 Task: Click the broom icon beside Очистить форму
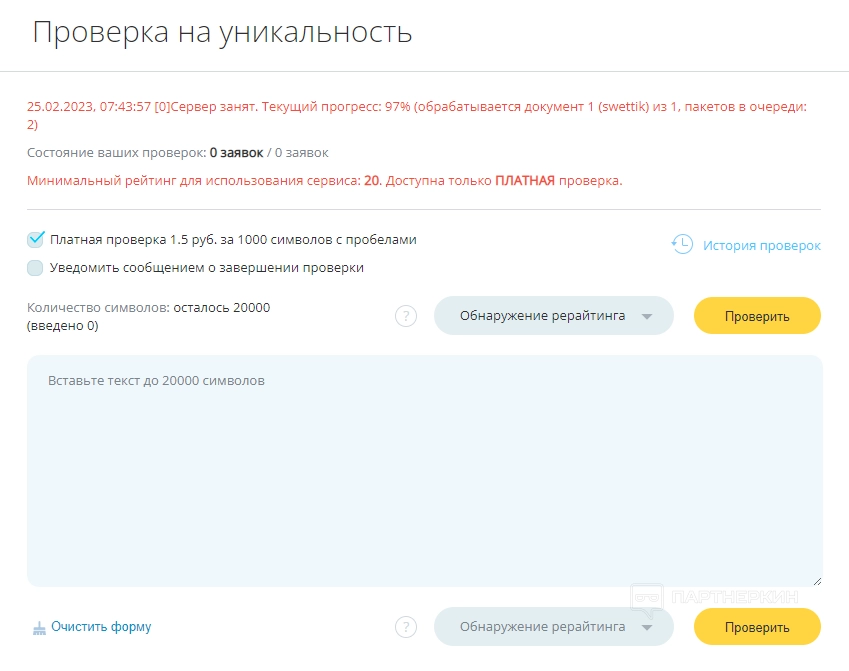click(x=40, y=628)
